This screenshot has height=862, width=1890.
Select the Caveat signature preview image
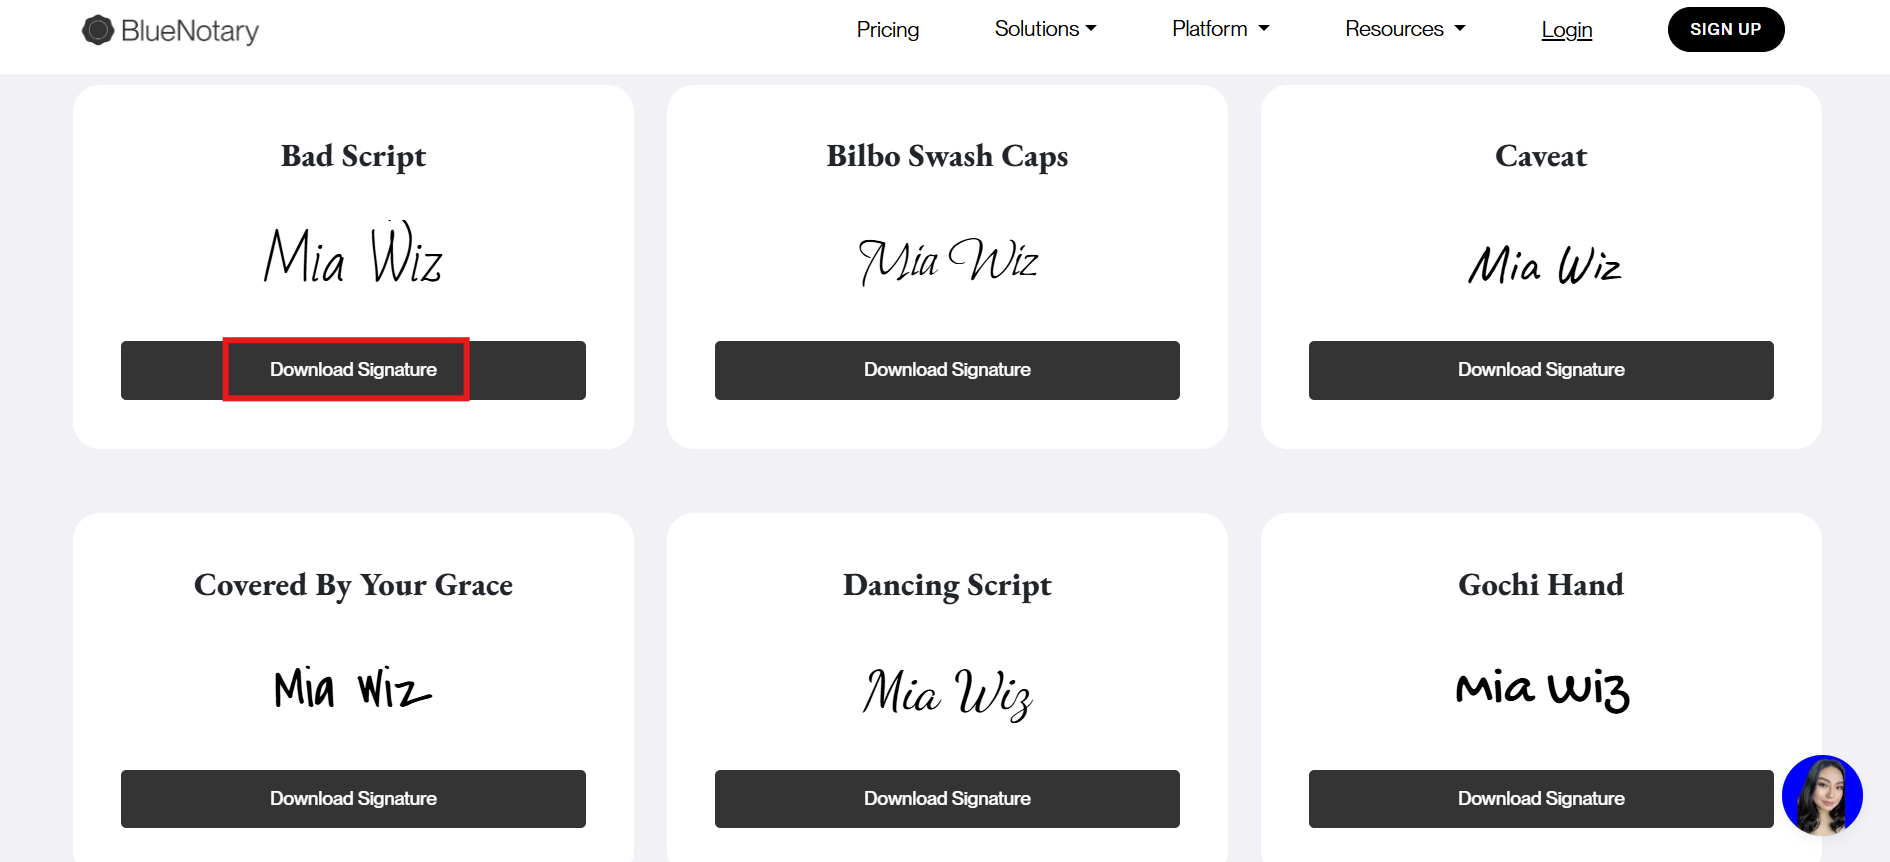pyautogui.click(x=1543, y=265)
